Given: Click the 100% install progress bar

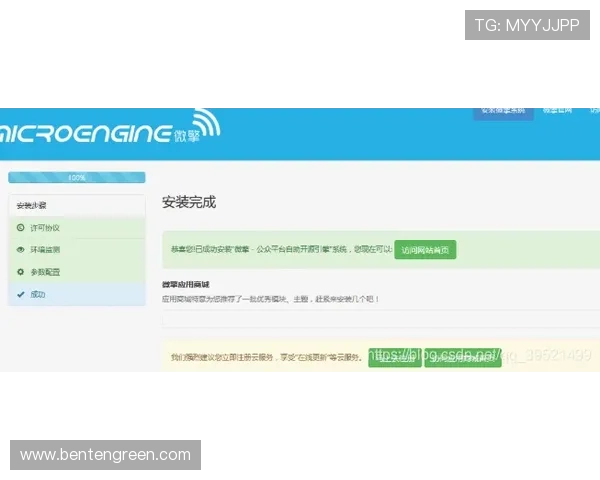Looking at the screenshot, I should [77, 178].
